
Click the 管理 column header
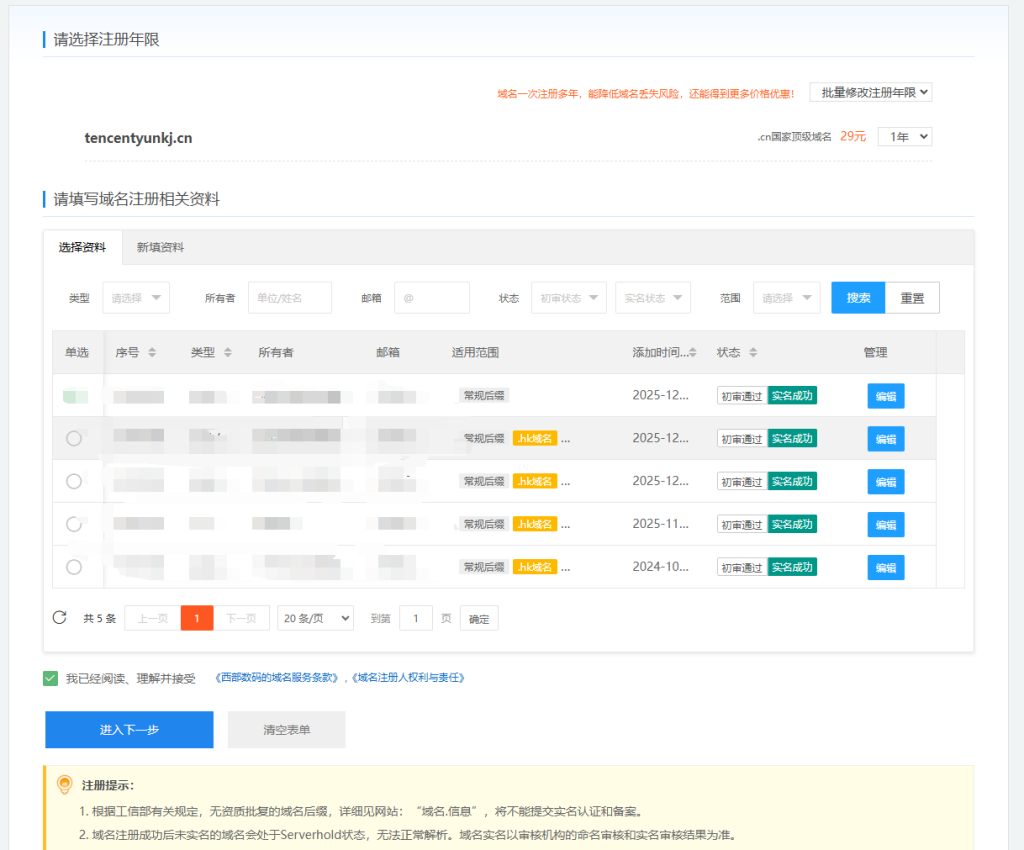point(875,353)
